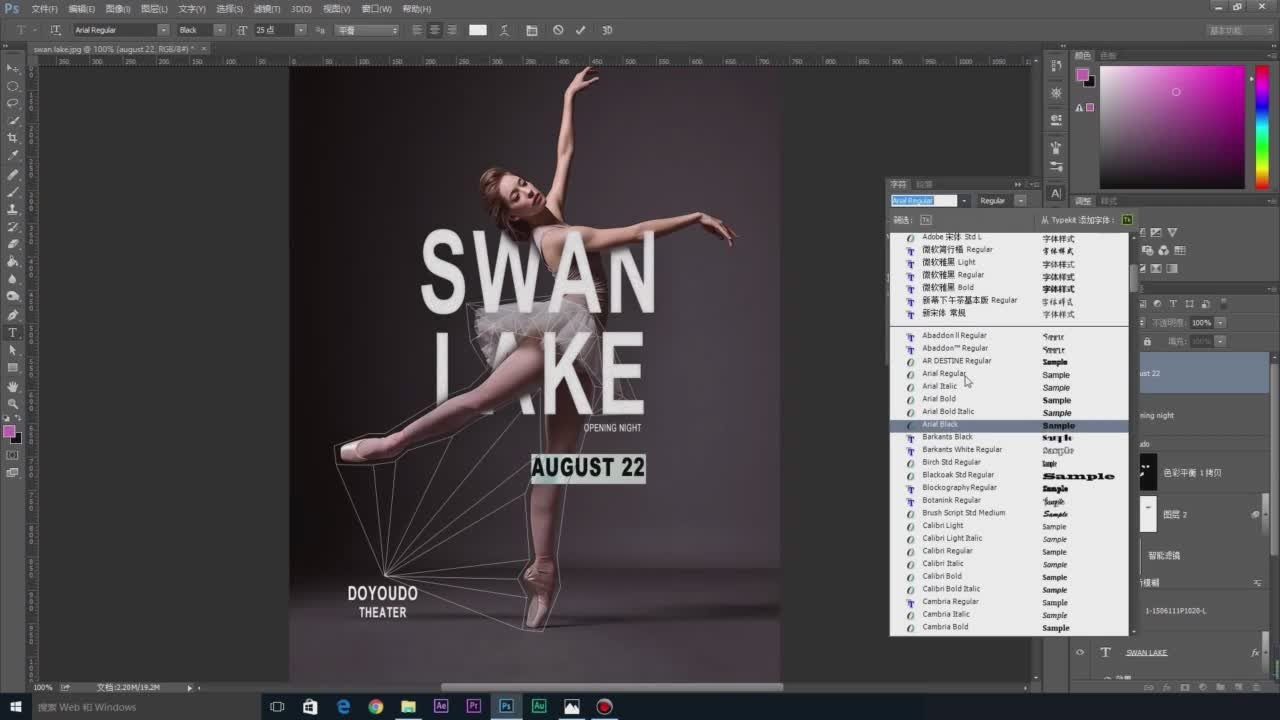The height and width of the screenshot is (720, 1280).
Task: Commit current text edits checkmark
Action: pyautogui.click(x=580, y=30)
